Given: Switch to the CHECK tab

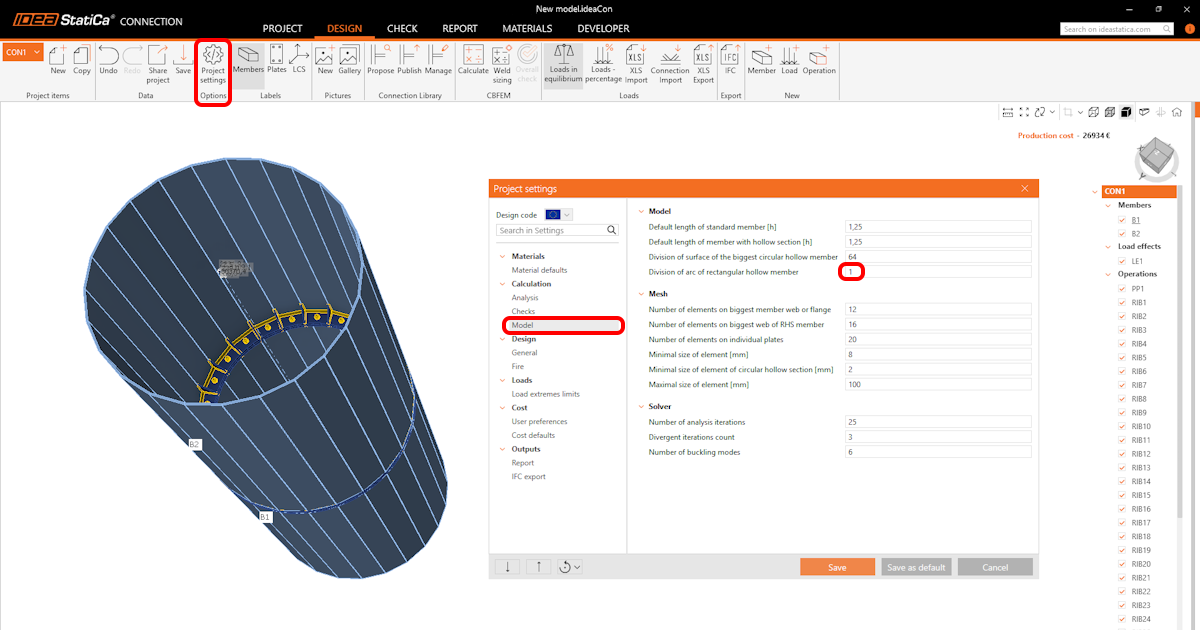Looking at the screenshot, I should pyautogui.click(x=402, y=29).
